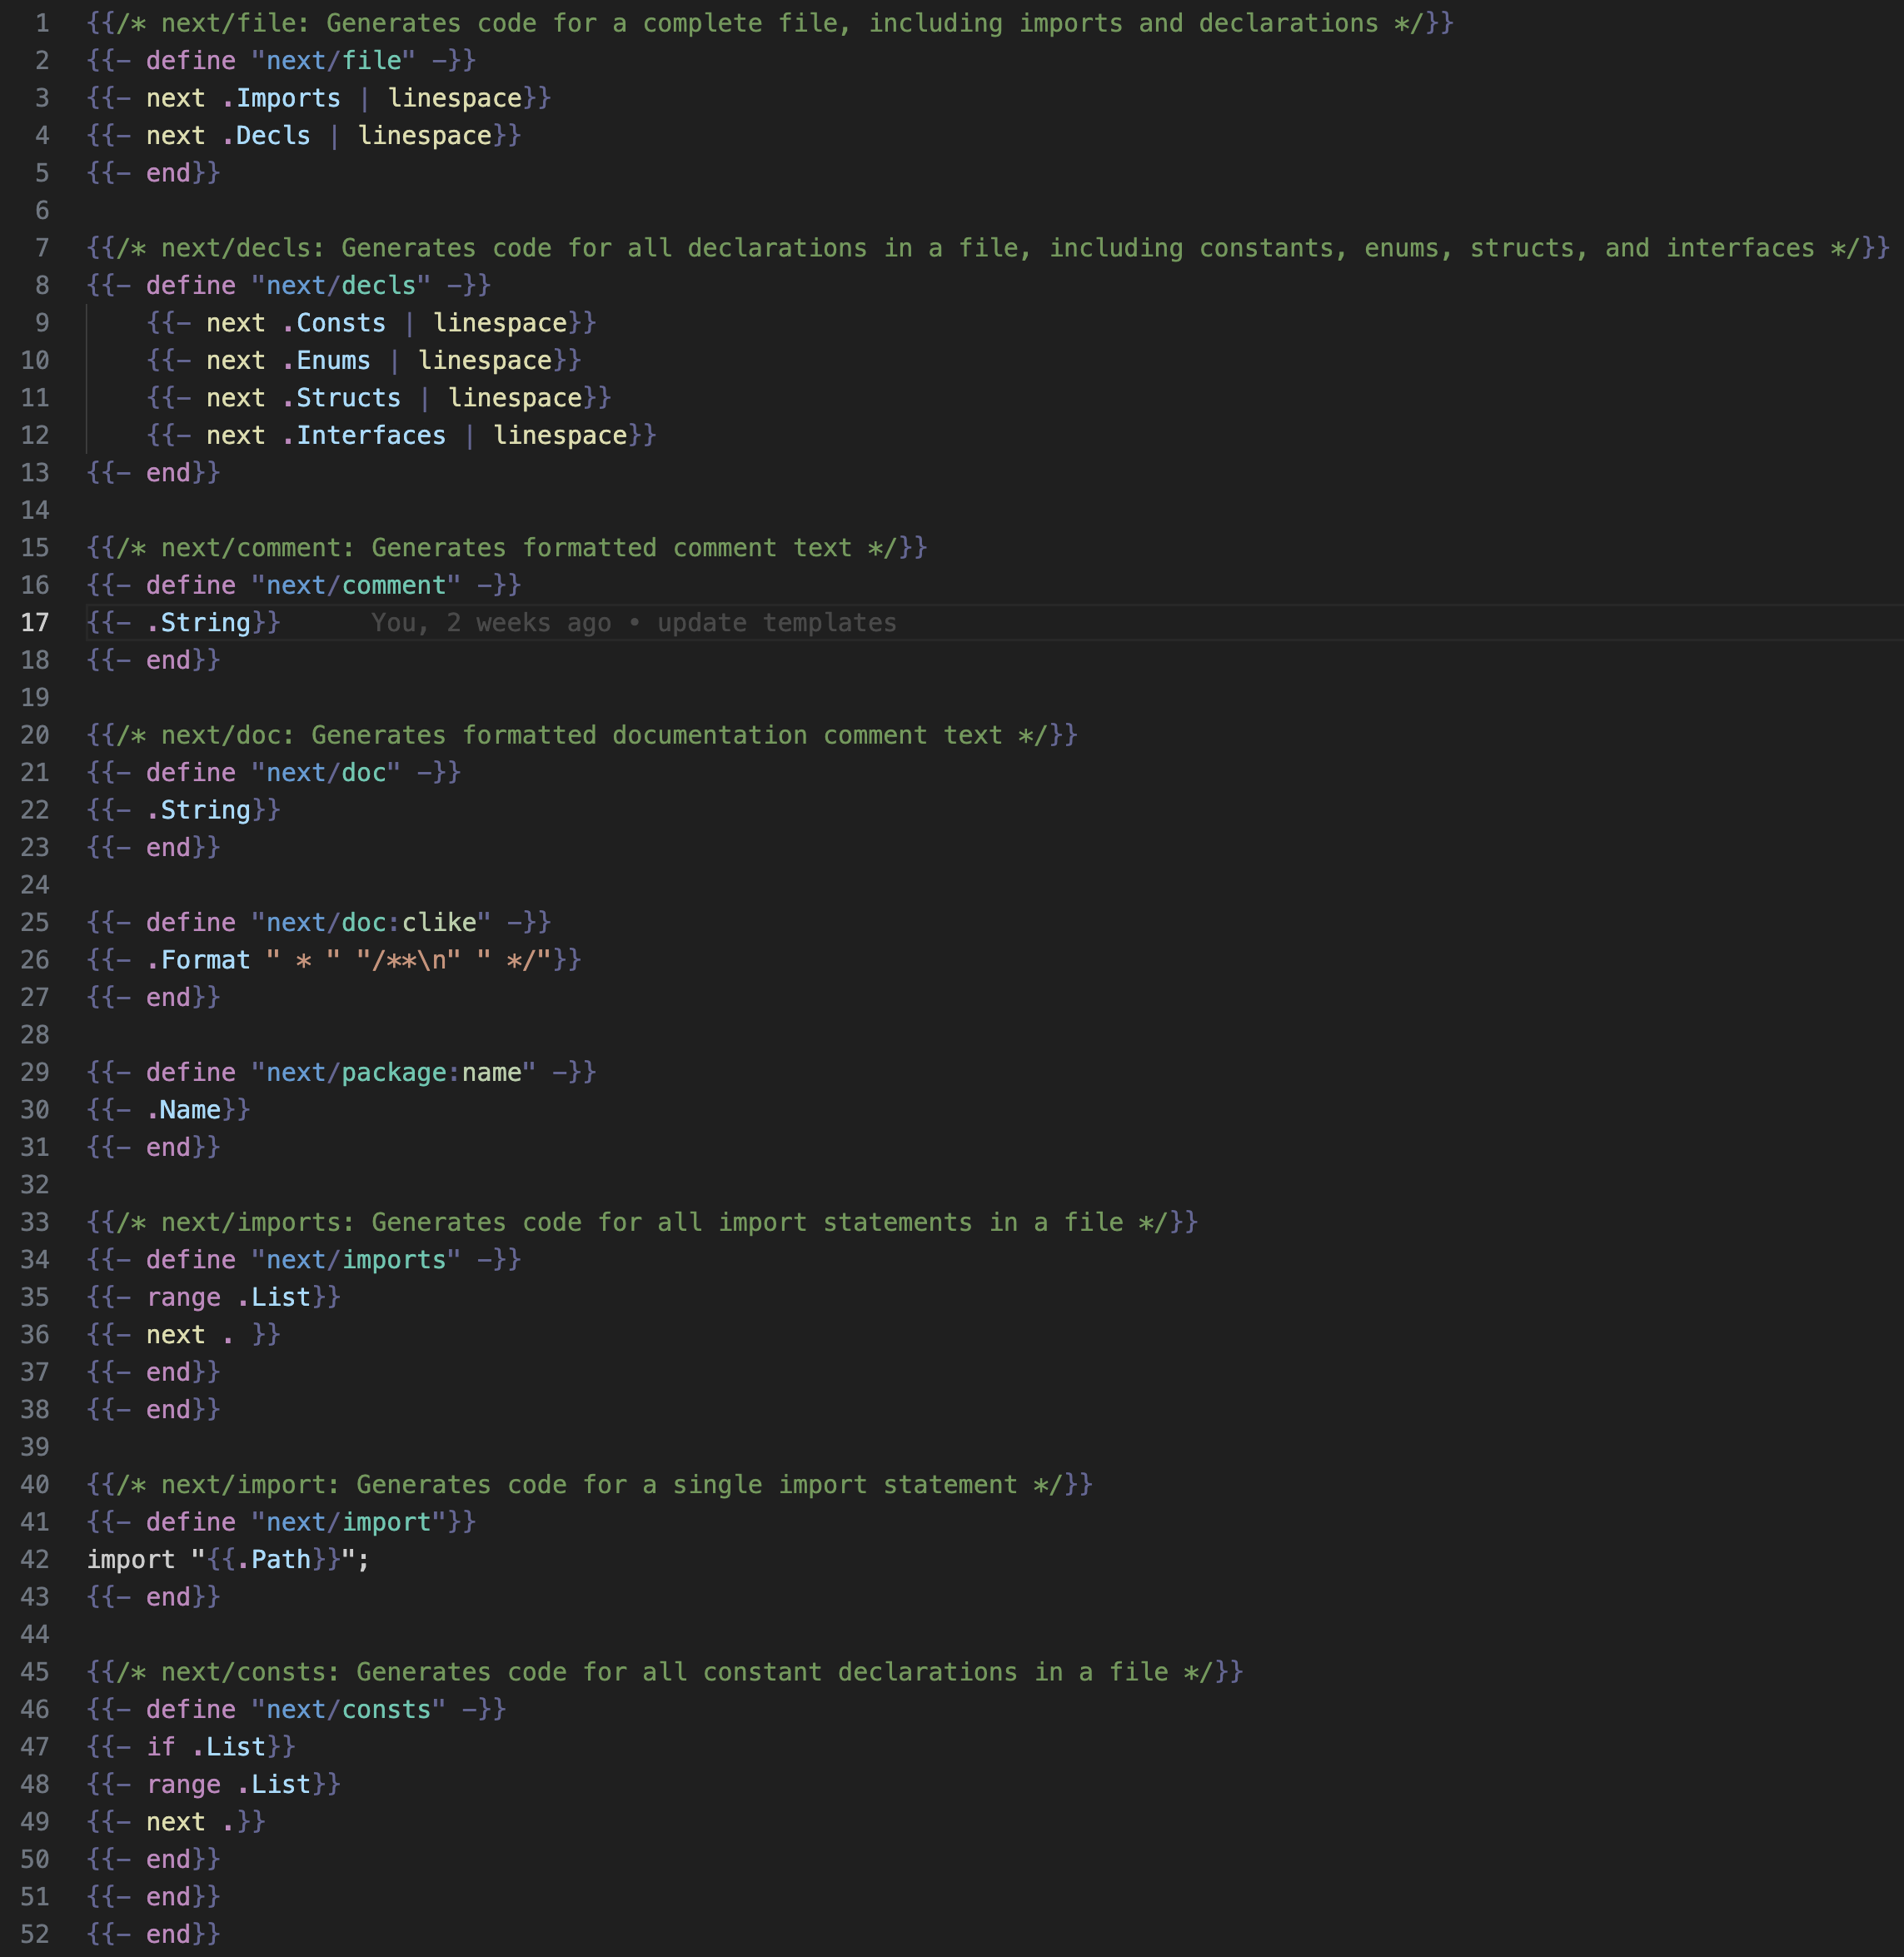Click 'next/doc:clike' template name string

371,923
